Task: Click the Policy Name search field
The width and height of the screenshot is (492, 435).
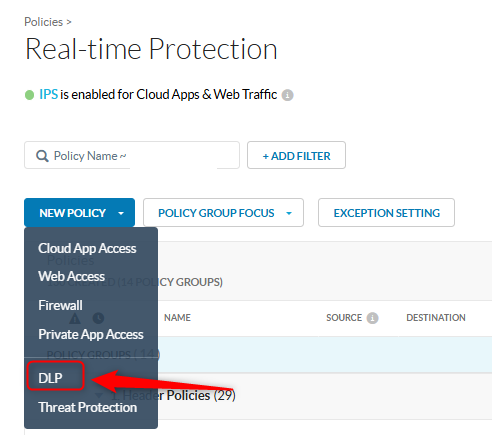Action: [x=132, y=155]
